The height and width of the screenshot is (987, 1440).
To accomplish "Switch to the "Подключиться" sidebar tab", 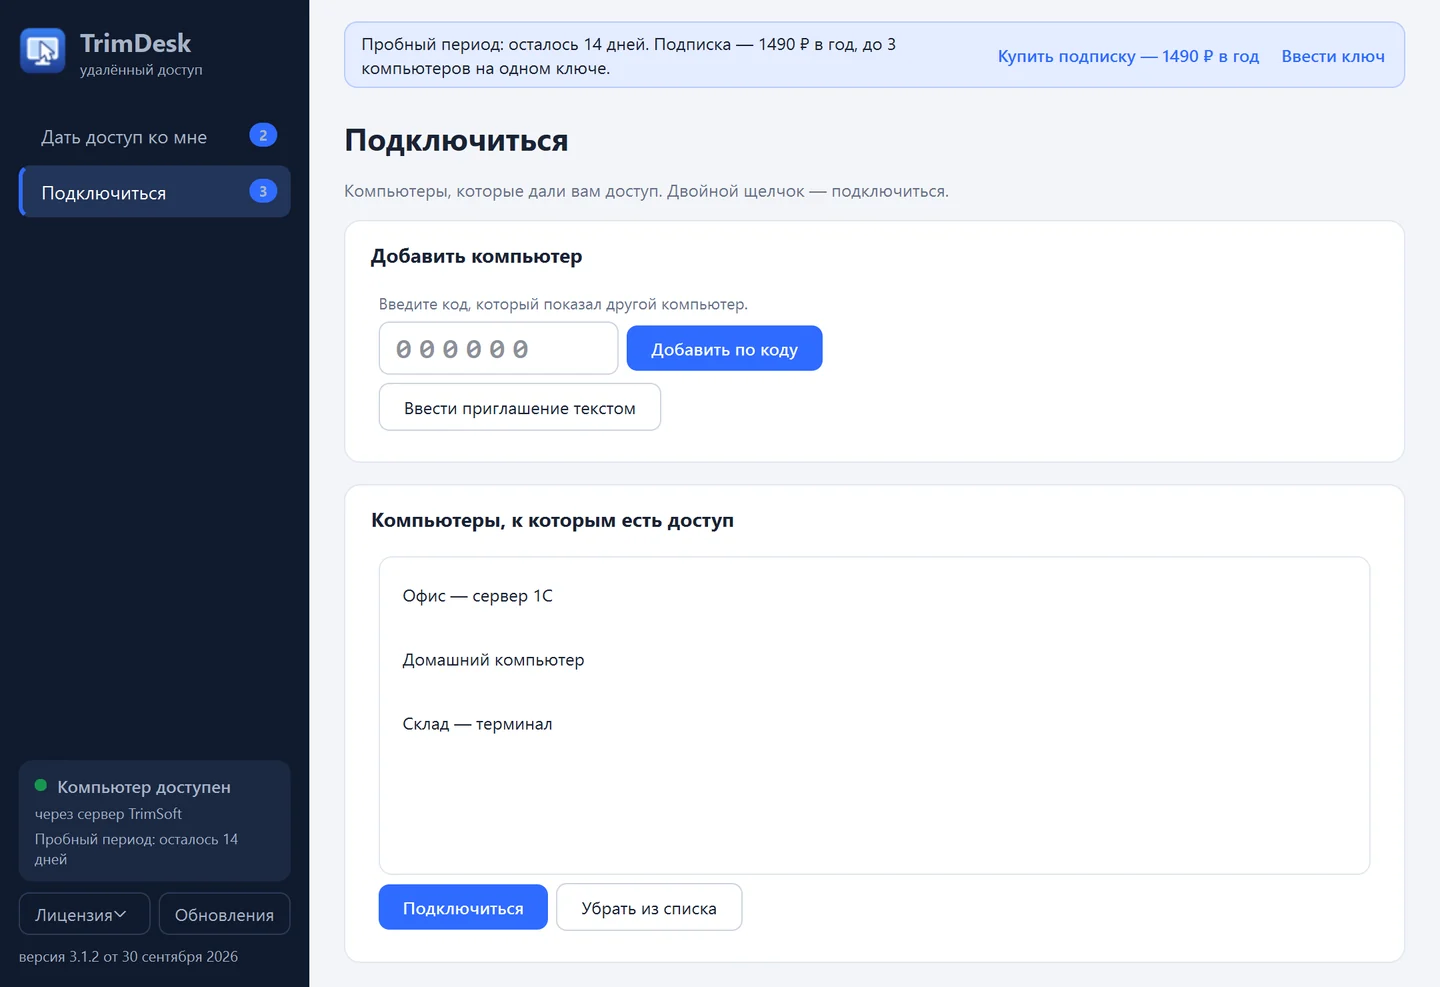I will point(155,192).
